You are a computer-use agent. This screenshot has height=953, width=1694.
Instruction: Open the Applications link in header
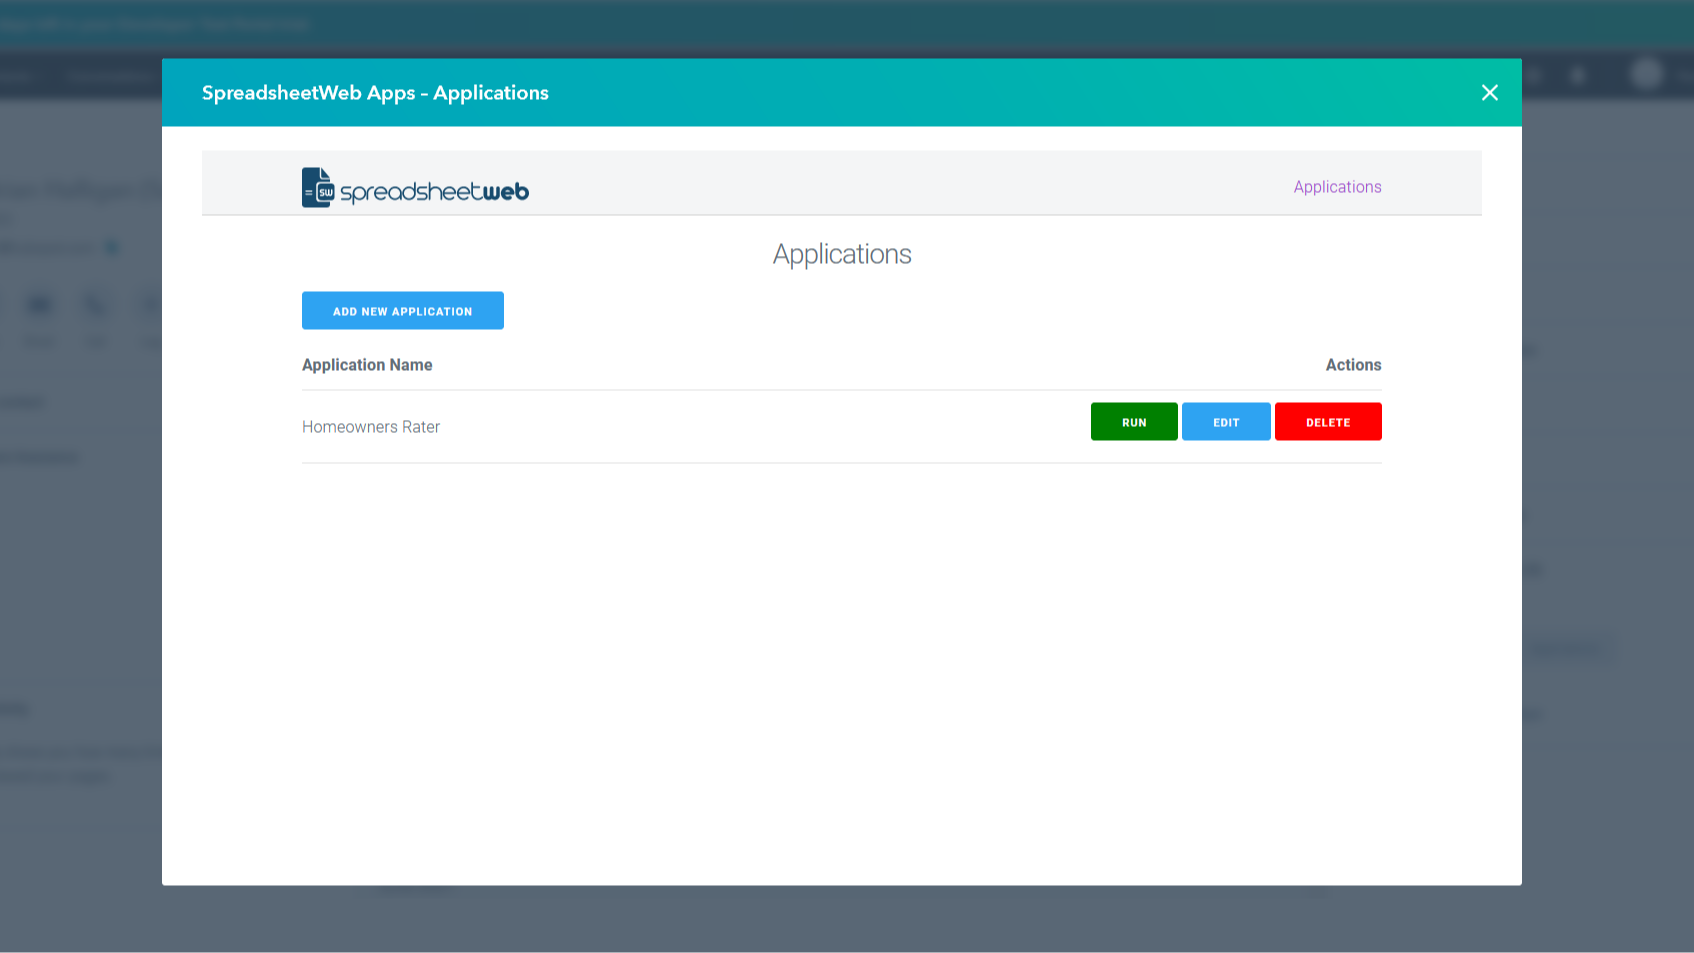(1337, 187)
